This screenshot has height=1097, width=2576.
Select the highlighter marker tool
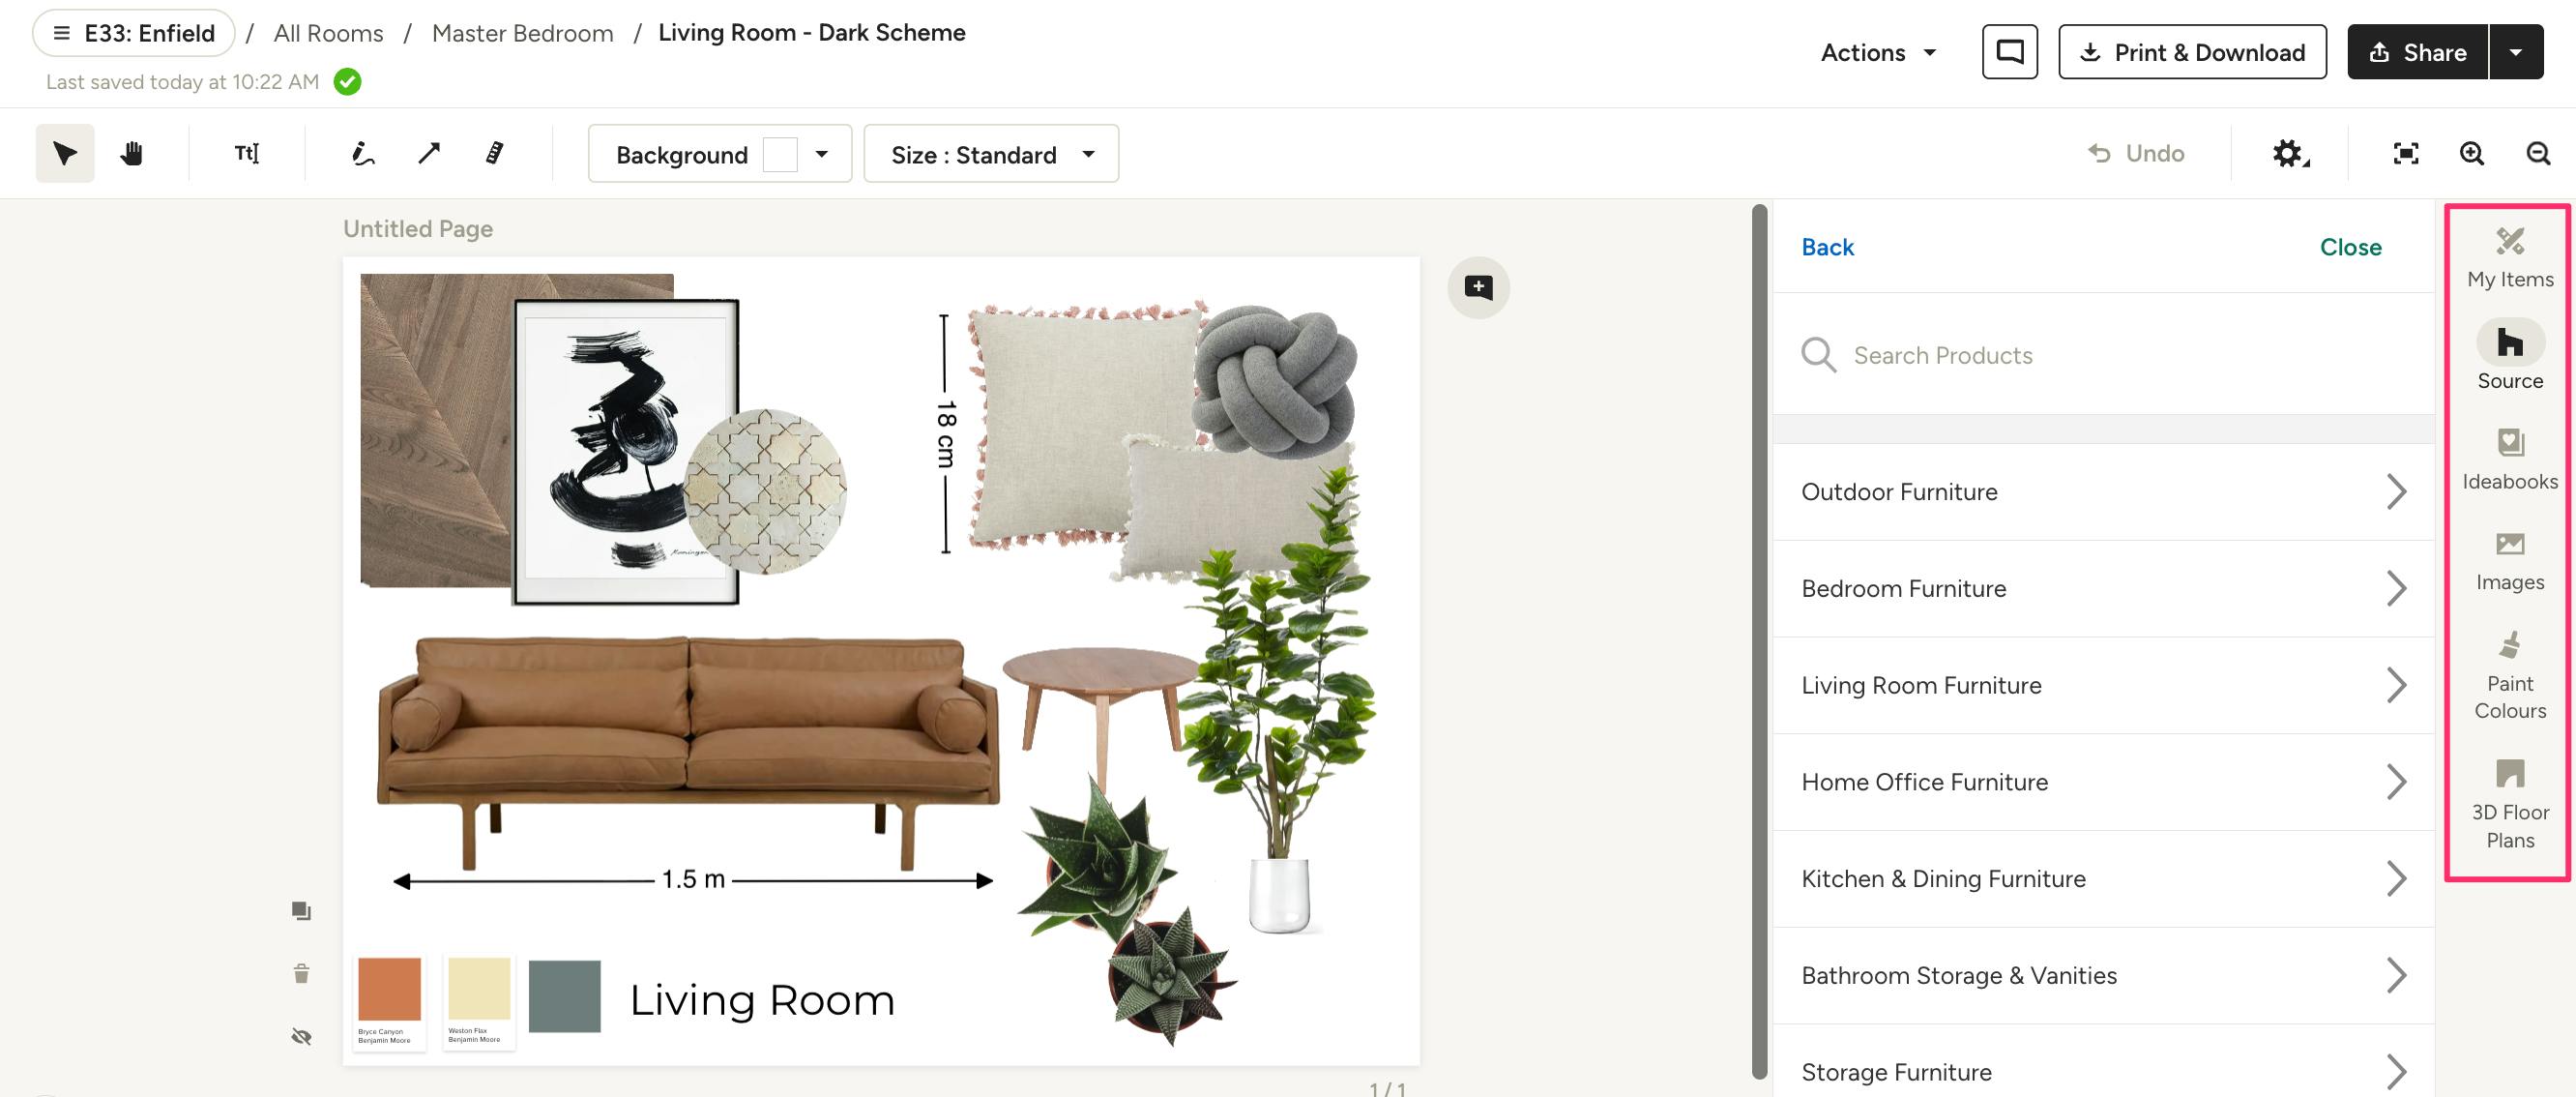pos(495,153)
